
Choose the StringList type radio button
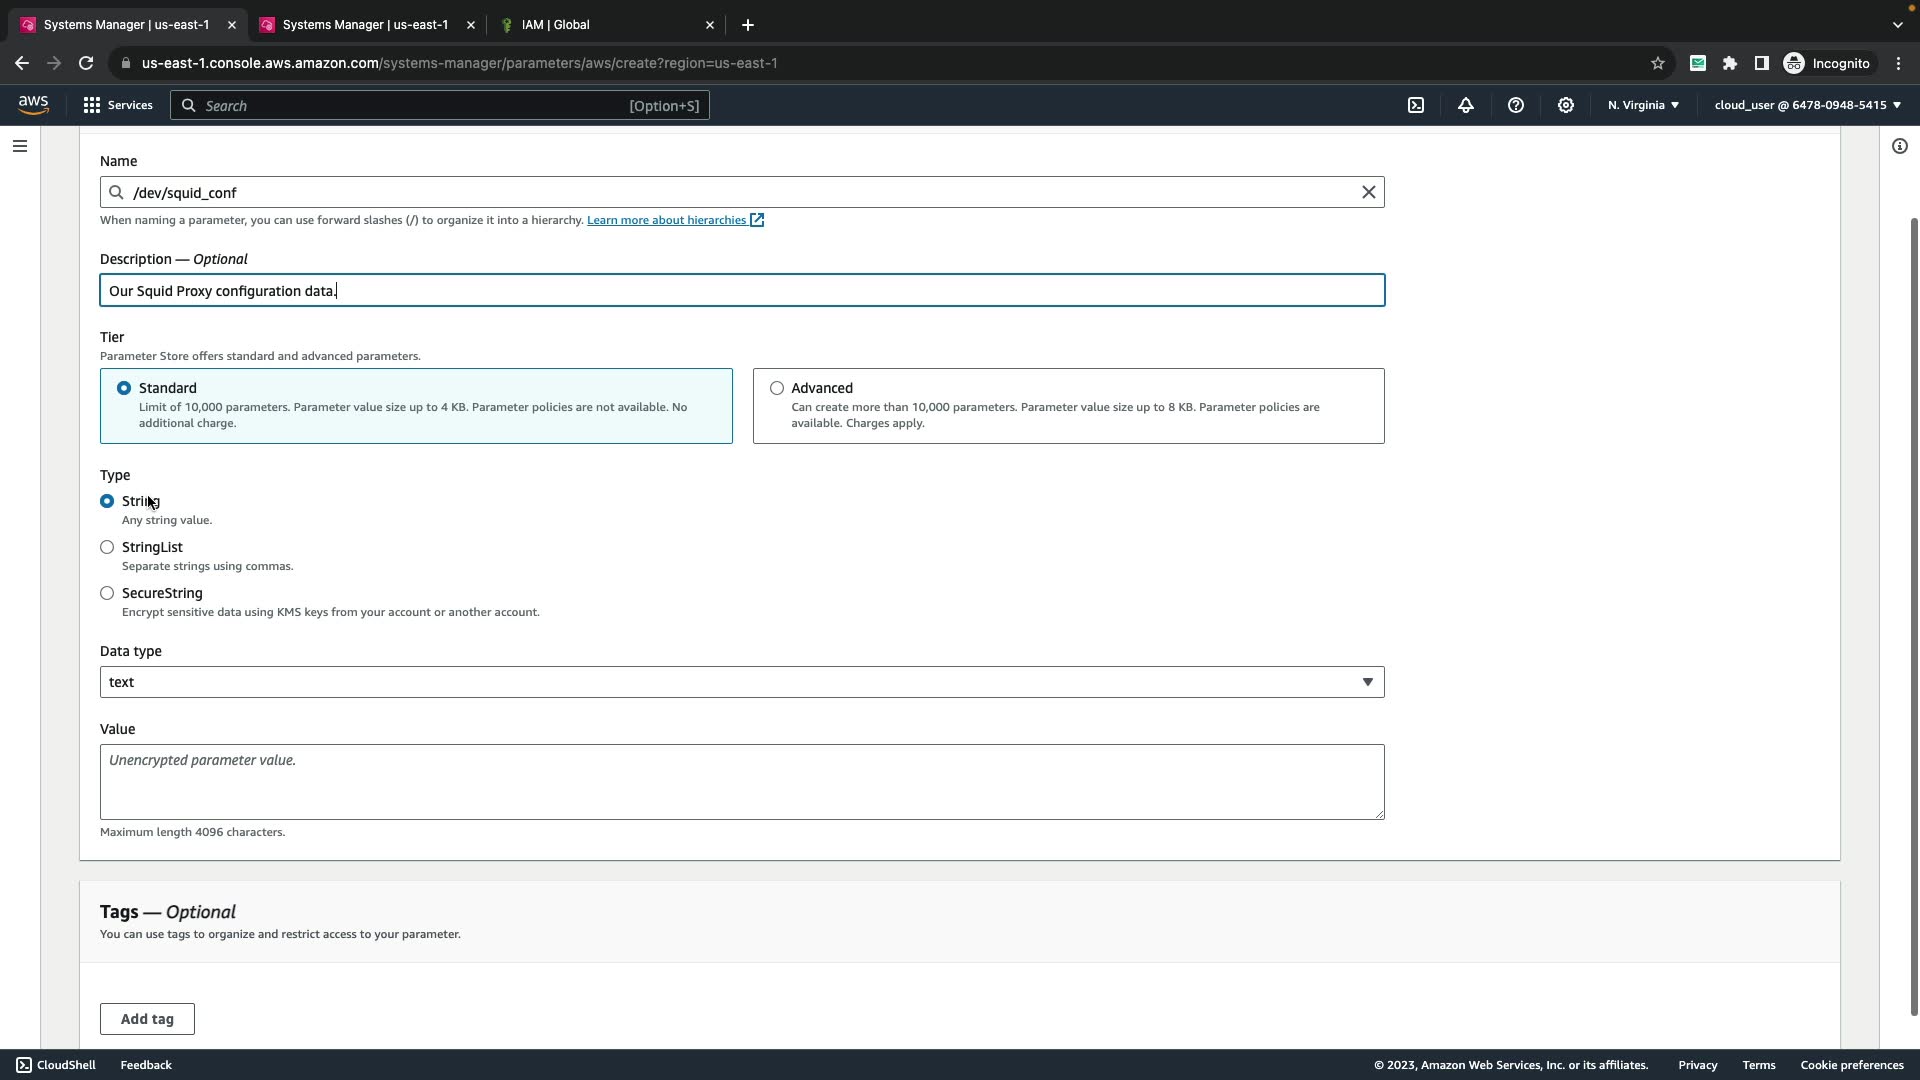click(x=107, y=547)
